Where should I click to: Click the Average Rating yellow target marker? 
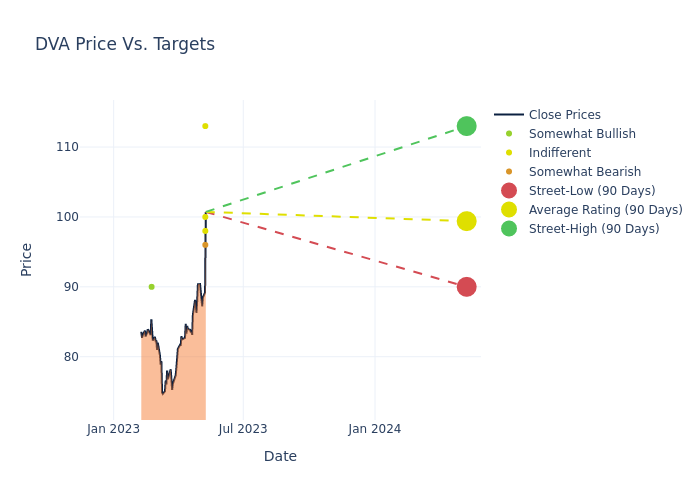click(x=466, y=221)
